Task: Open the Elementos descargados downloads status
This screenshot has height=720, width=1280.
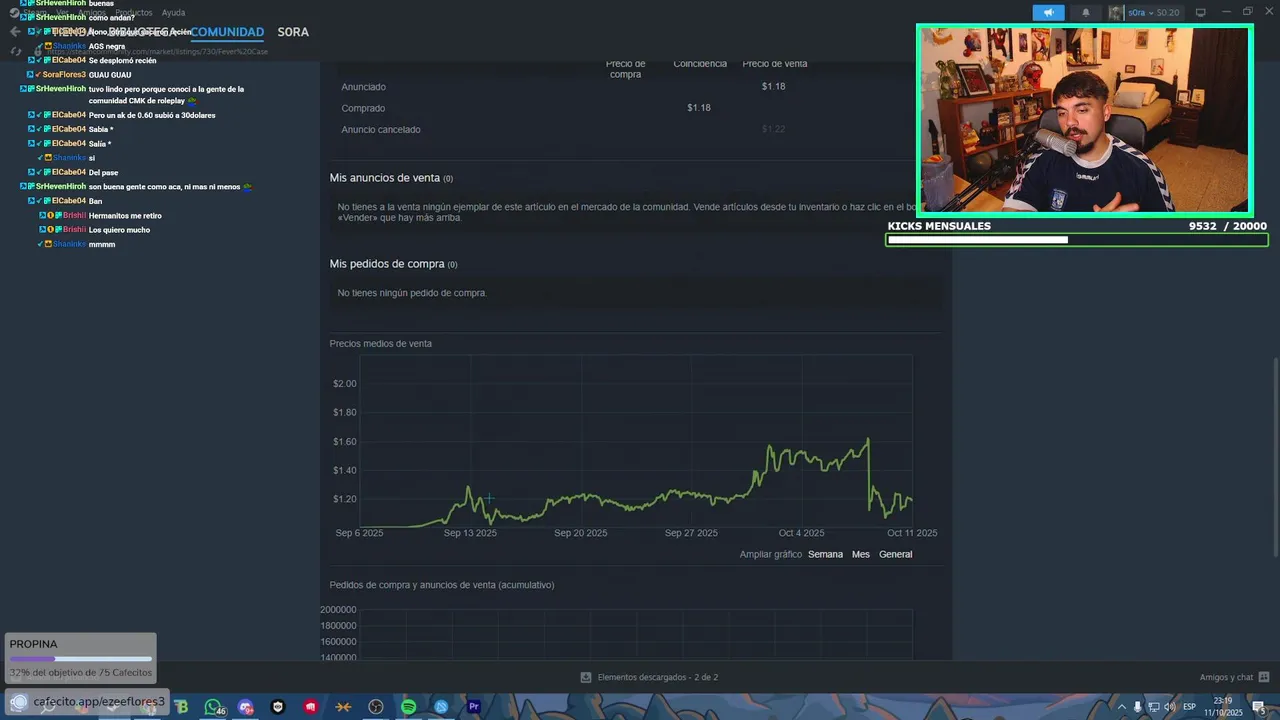Action: [657, 677]
